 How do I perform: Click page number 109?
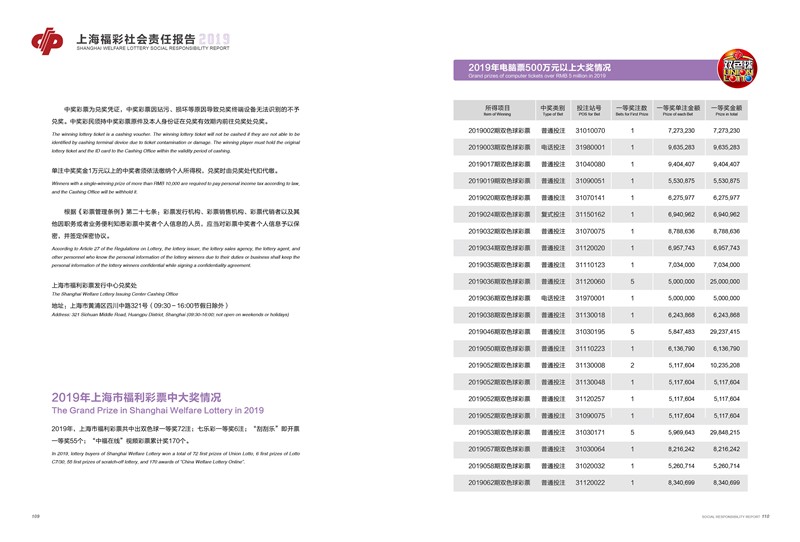point(36,516)
